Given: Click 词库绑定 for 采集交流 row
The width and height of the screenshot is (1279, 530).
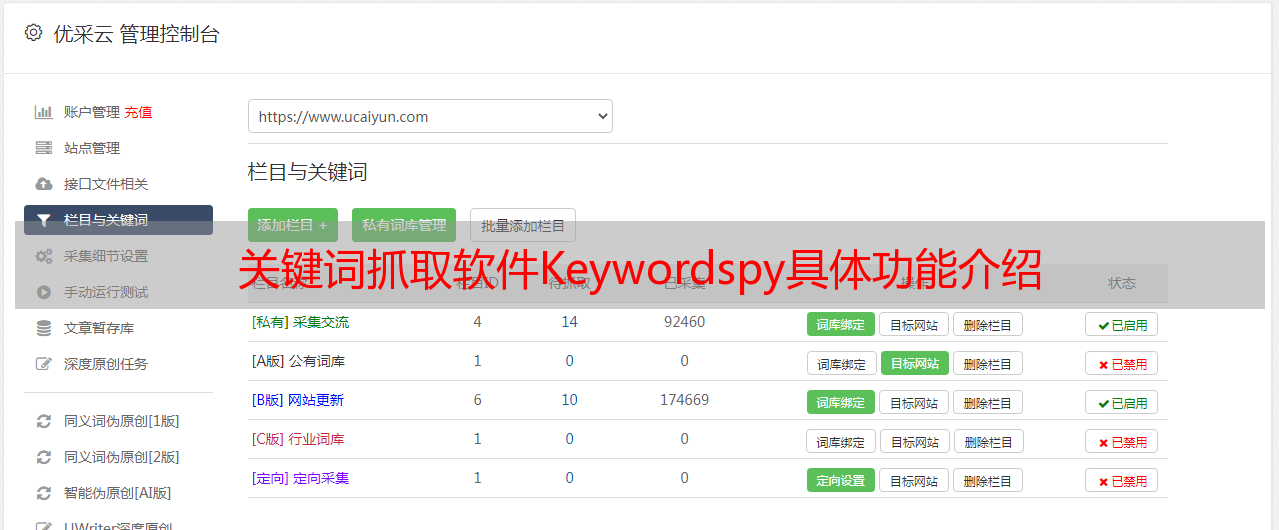Looking at the screenshot, I should point(841,324).
